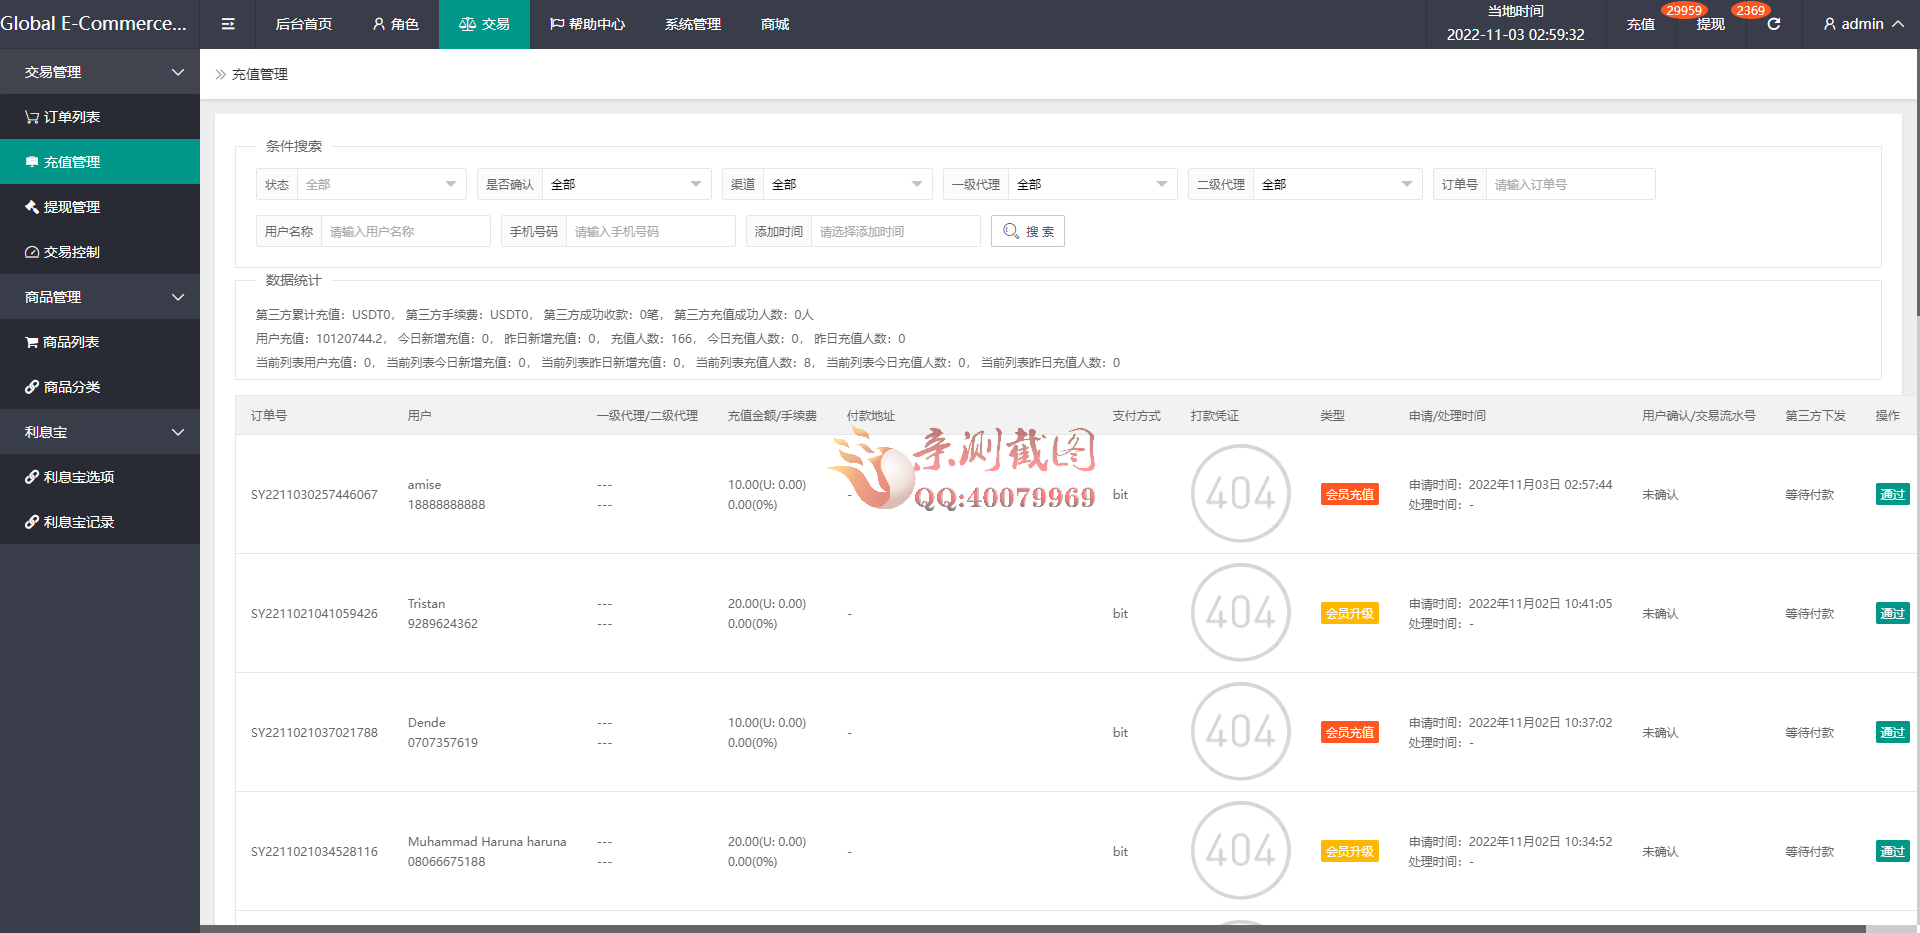Open 利息宝记录 via its icon

(31, 521)
